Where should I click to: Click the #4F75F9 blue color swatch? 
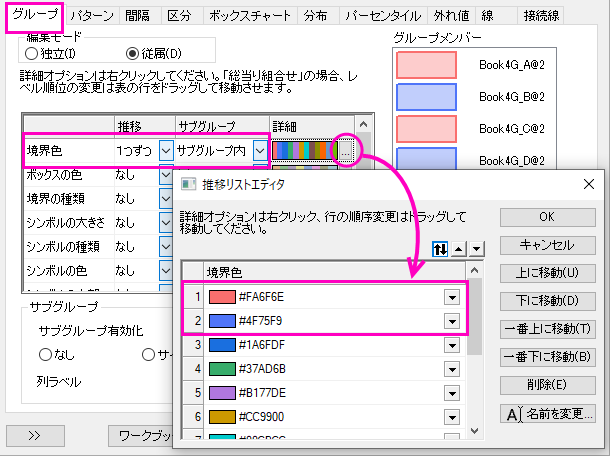(222, 321)
